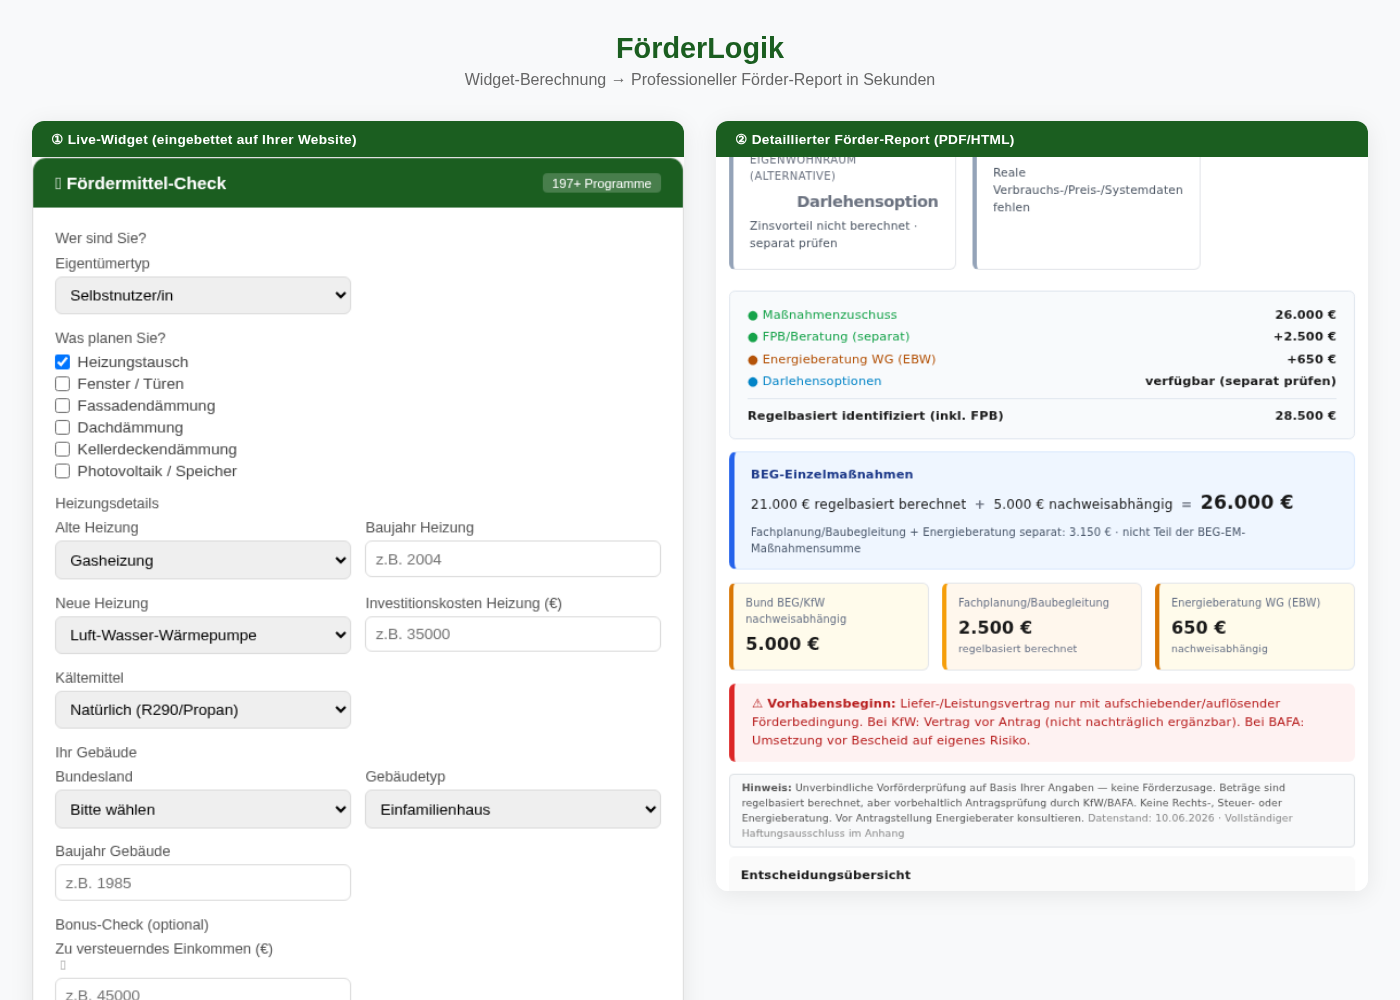Click the Entscheidungsübersicht section heading
1400x1000 pixels.
coord(826,875)
